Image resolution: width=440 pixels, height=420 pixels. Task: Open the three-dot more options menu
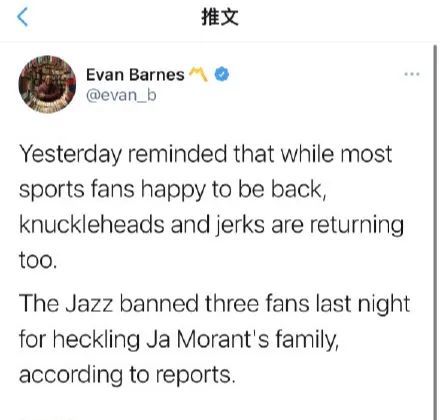click(412, 74)
